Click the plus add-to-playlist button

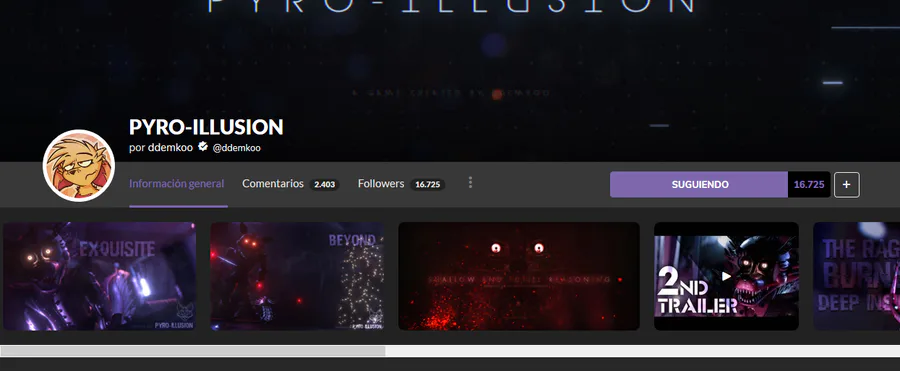click(x=847, y=184)
